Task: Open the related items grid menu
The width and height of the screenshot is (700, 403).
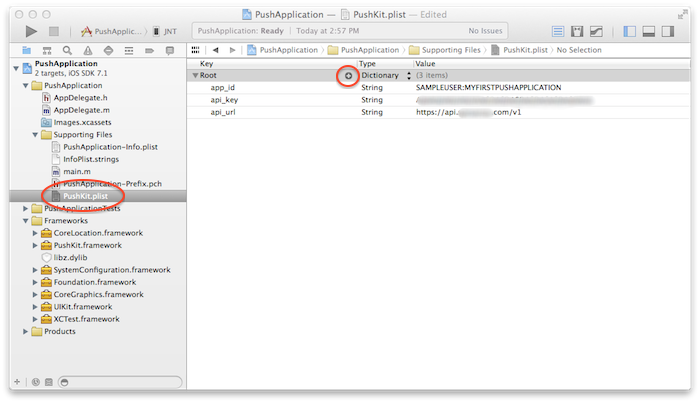Action: [196, 50]
